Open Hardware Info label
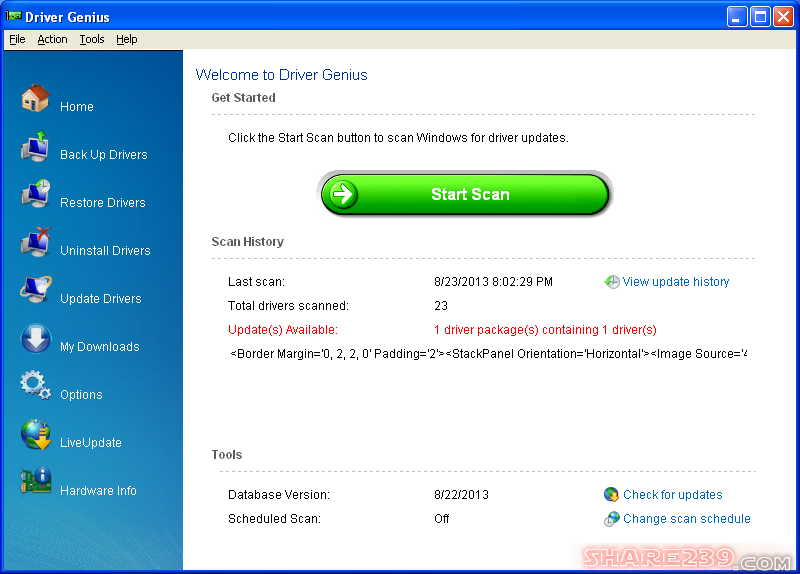800x574 pixels. point(98,490)
